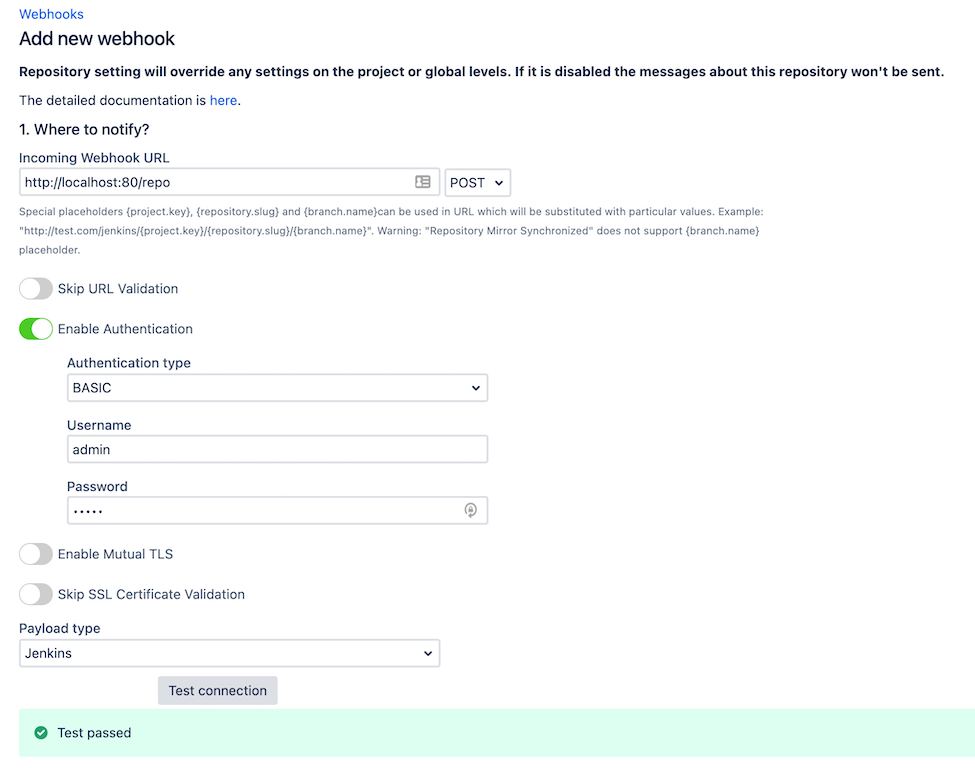Disable the Enable Authentication switch
The image size is (975, 768).
click(36, 329)
